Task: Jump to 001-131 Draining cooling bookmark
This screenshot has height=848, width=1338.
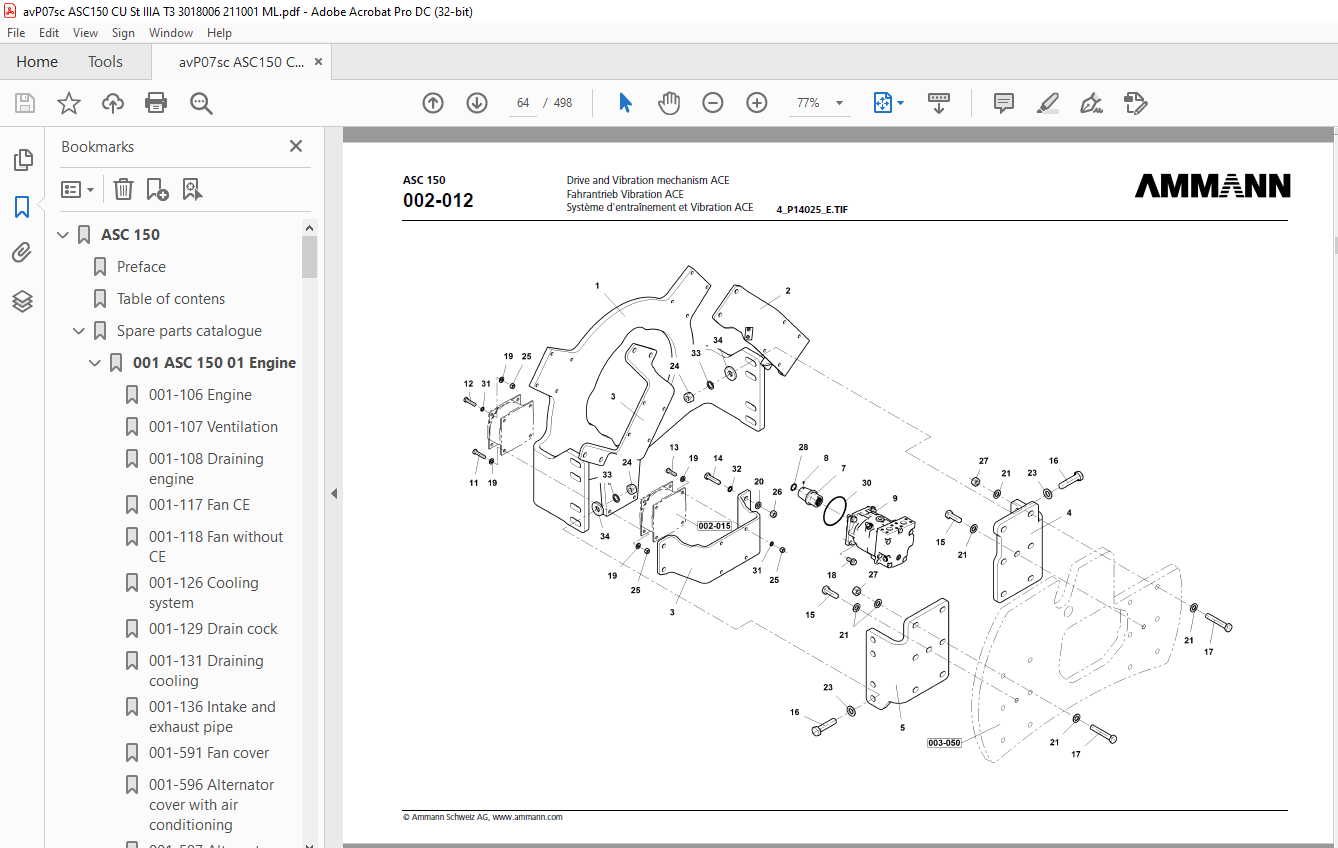Action: (206, 671)
